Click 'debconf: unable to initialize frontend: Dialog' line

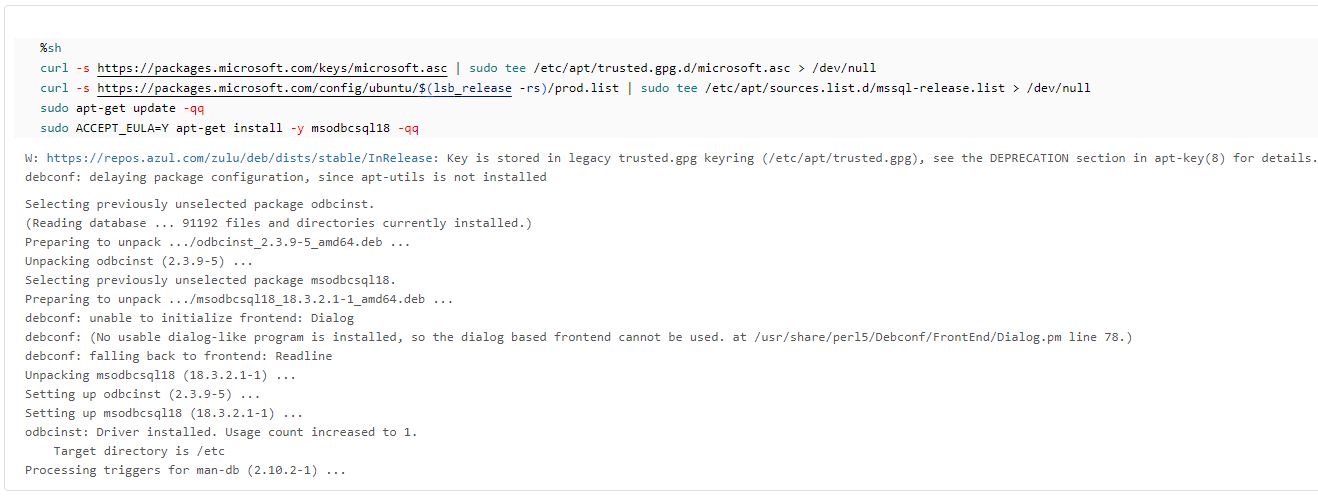190,318
